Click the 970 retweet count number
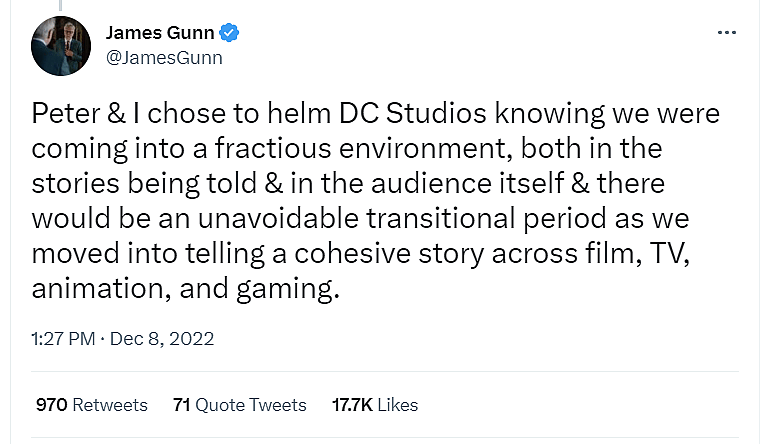The width and height of the screenshot is (760, 444). tap(51, 405)
